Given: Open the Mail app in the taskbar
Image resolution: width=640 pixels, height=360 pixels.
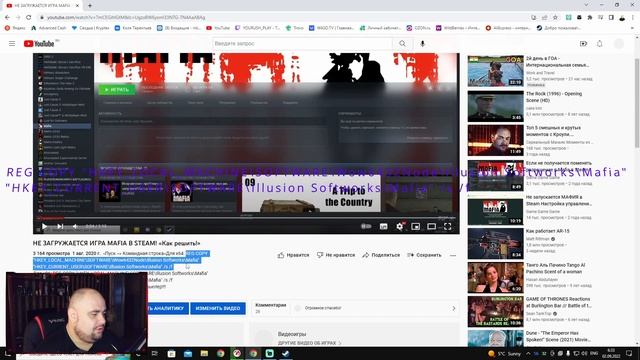Looking at the screenshot, I should (x=188, y=353).
